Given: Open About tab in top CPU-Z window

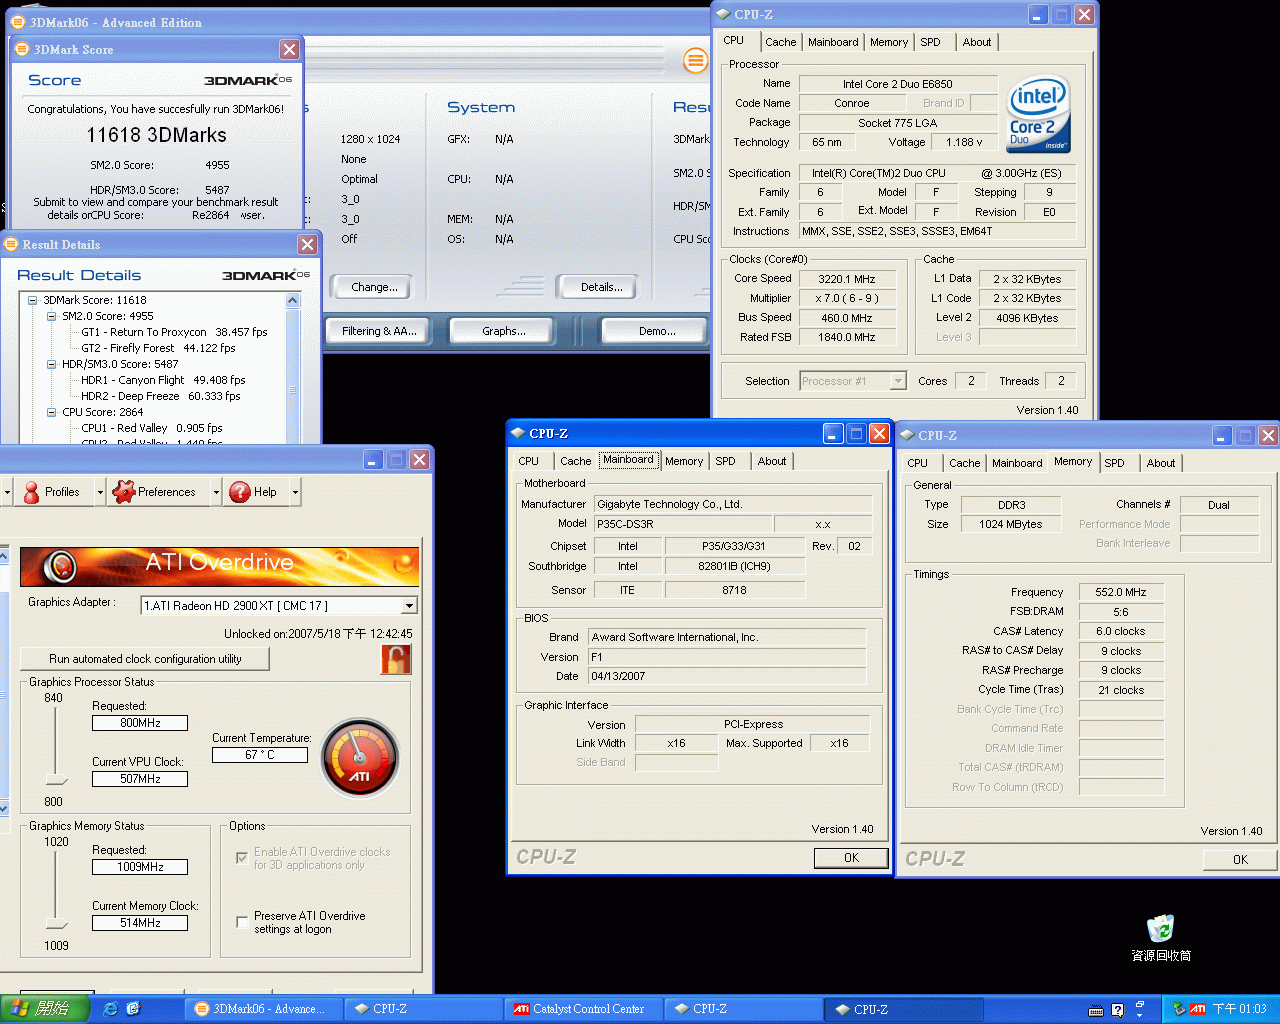Looking at the screenshot, I should pyautogui.click(x=977, y=42).
